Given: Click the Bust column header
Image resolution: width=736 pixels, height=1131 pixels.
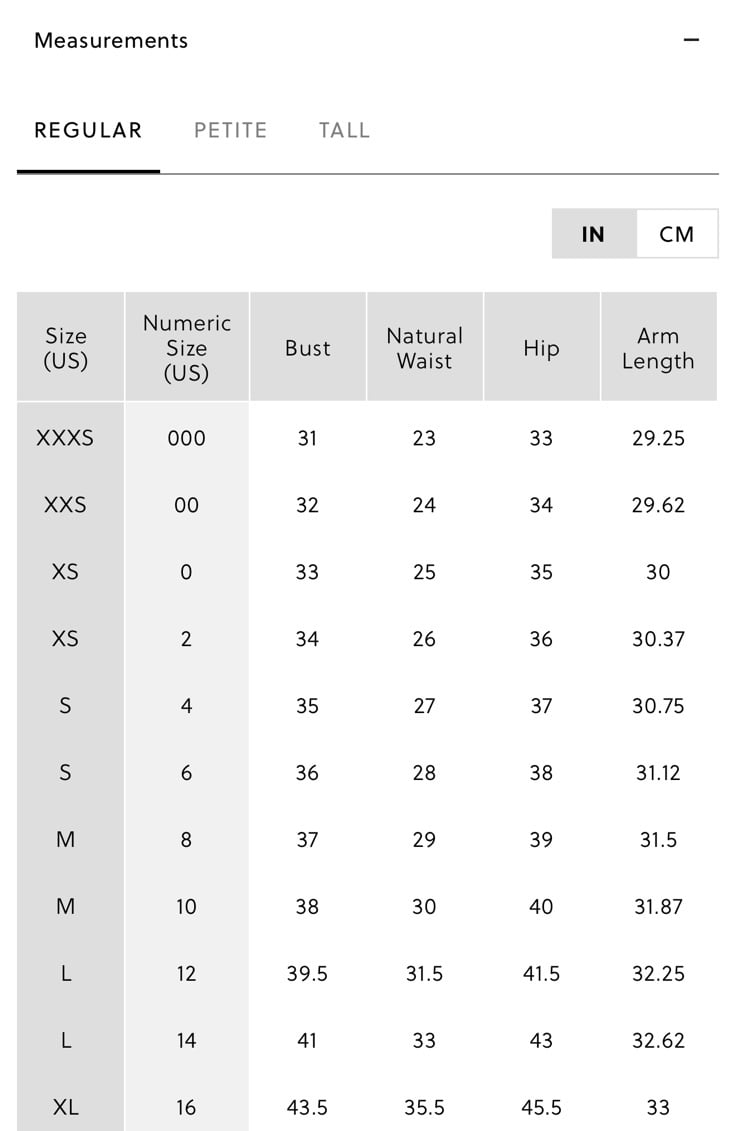Looking at the screenshot, I should click(308, 346).
